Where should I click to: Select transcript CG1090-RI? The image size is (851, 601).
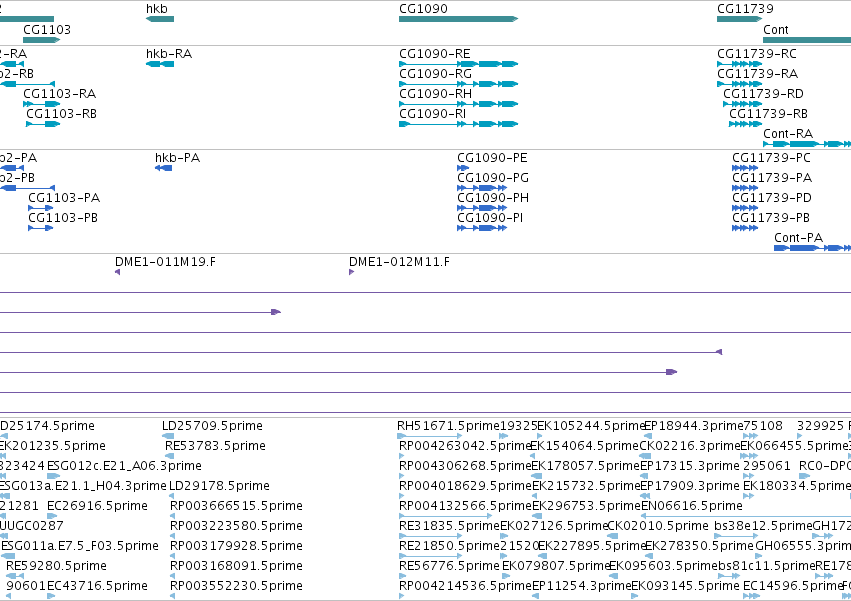[x=459, y=124]
